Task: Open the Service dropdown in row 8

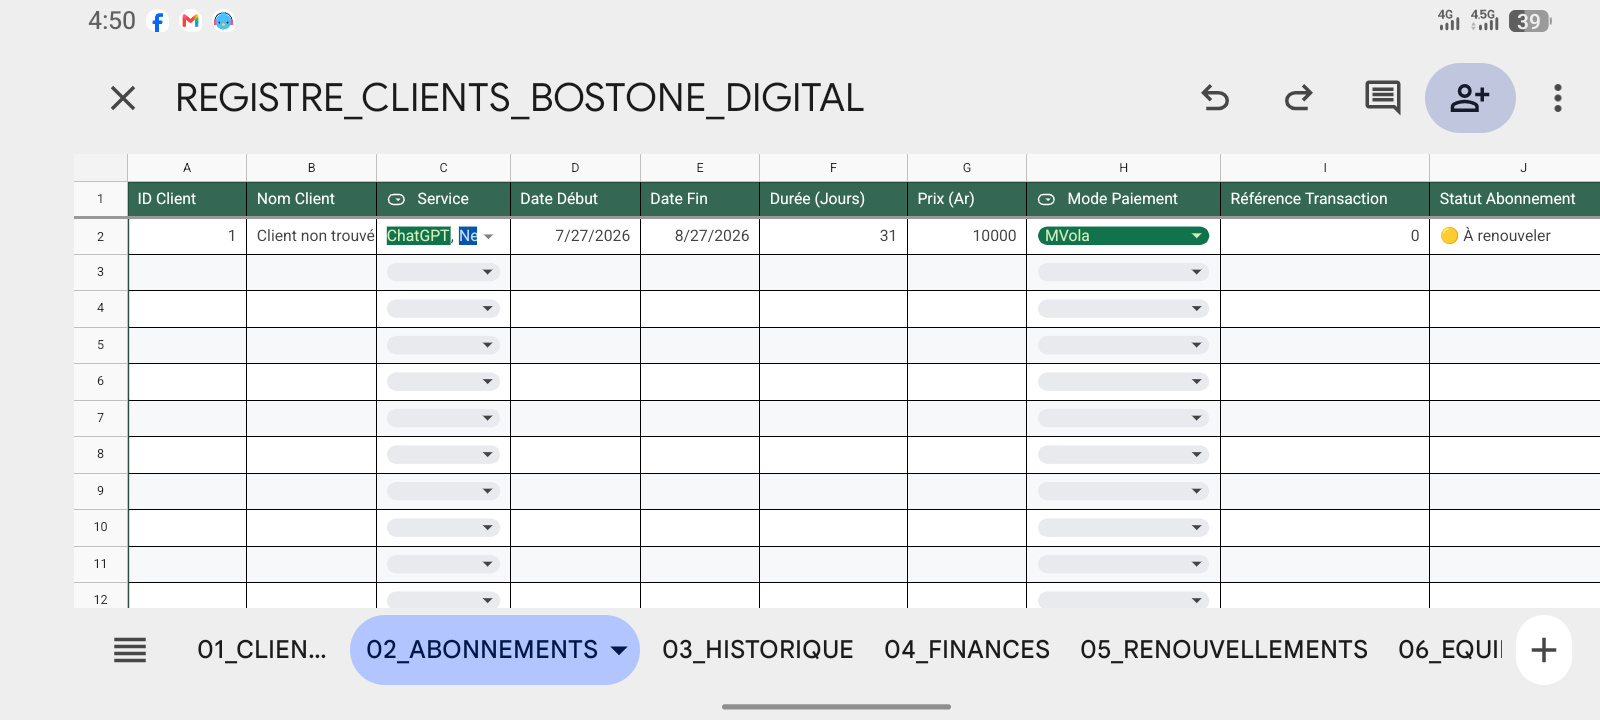Action: [x=442, y=455]
